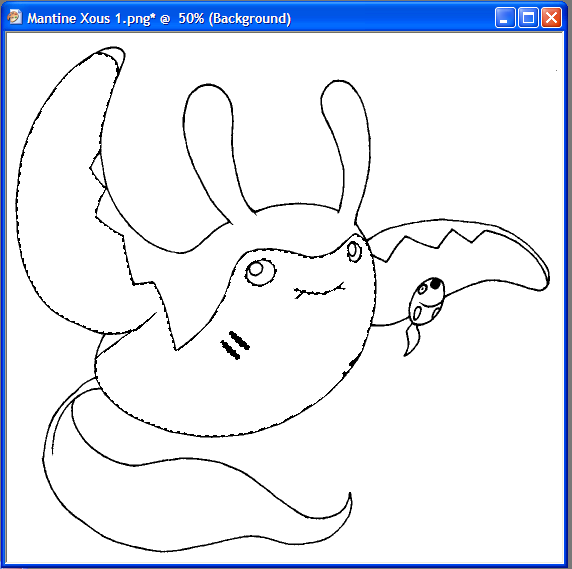
Task: Click the Remoraid's small round eye
Action: coord(422,290)
